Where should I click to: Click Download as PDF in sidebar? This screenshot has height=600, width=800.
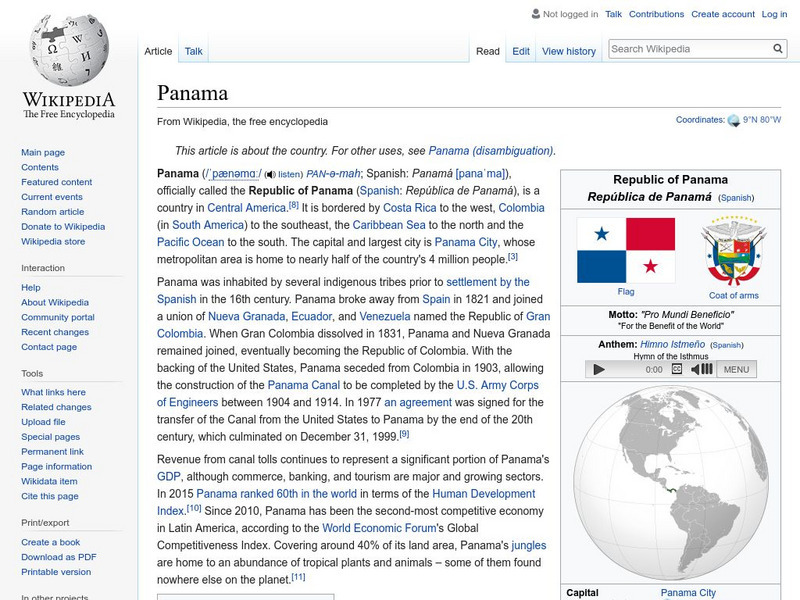click(x=59, y=557)
